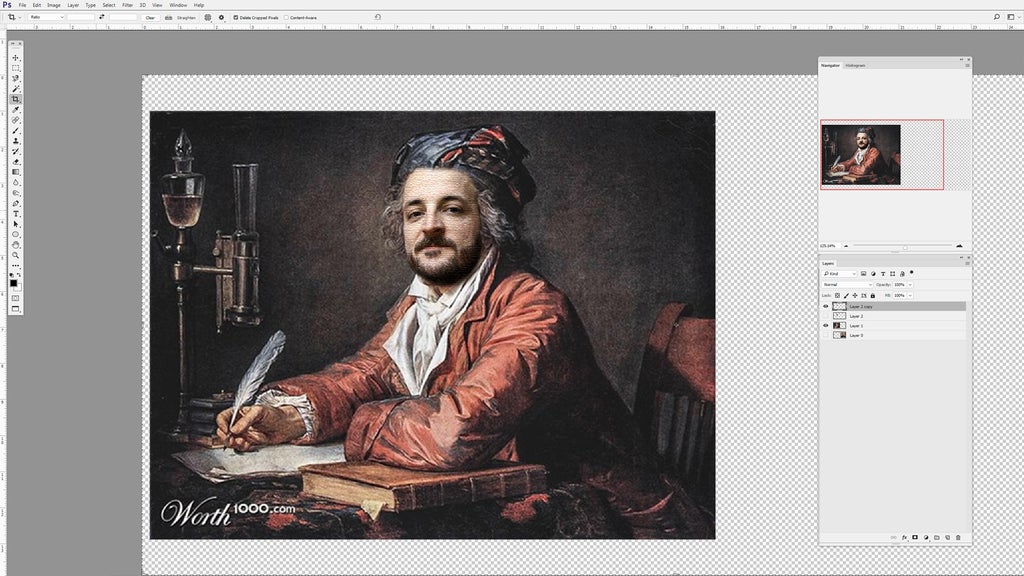Viewport: 1024px width, 576px height.
Task: Select the Eyedropper tool
Action: point(16,110)
